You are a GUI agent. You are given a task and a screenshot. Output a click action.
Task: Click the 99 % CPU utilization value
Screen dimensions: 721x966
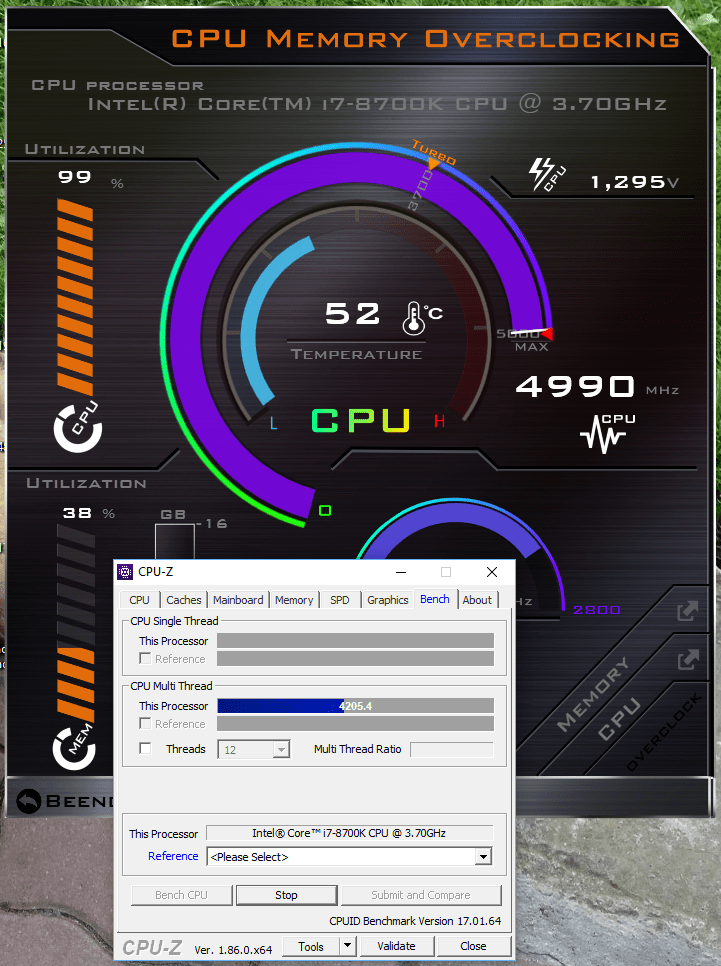coord(75,177)
